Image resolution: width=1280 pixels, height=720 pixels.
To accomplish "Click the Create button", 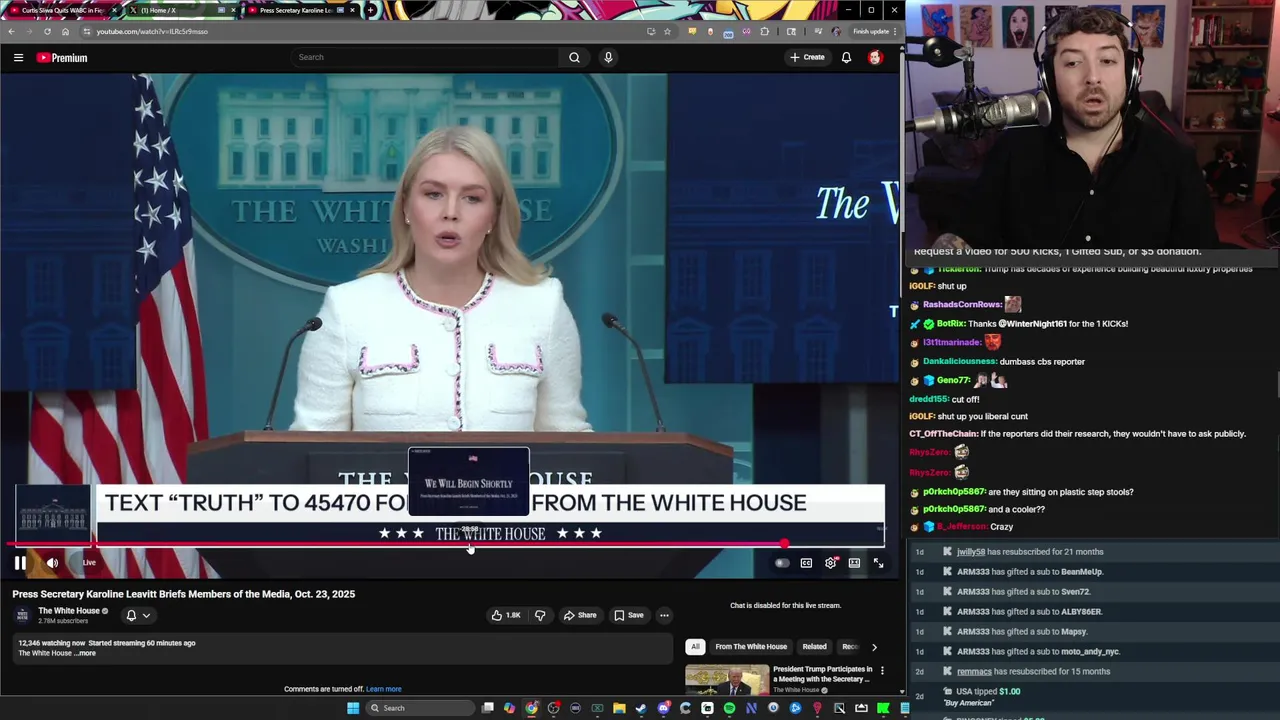I will (807, 57).
